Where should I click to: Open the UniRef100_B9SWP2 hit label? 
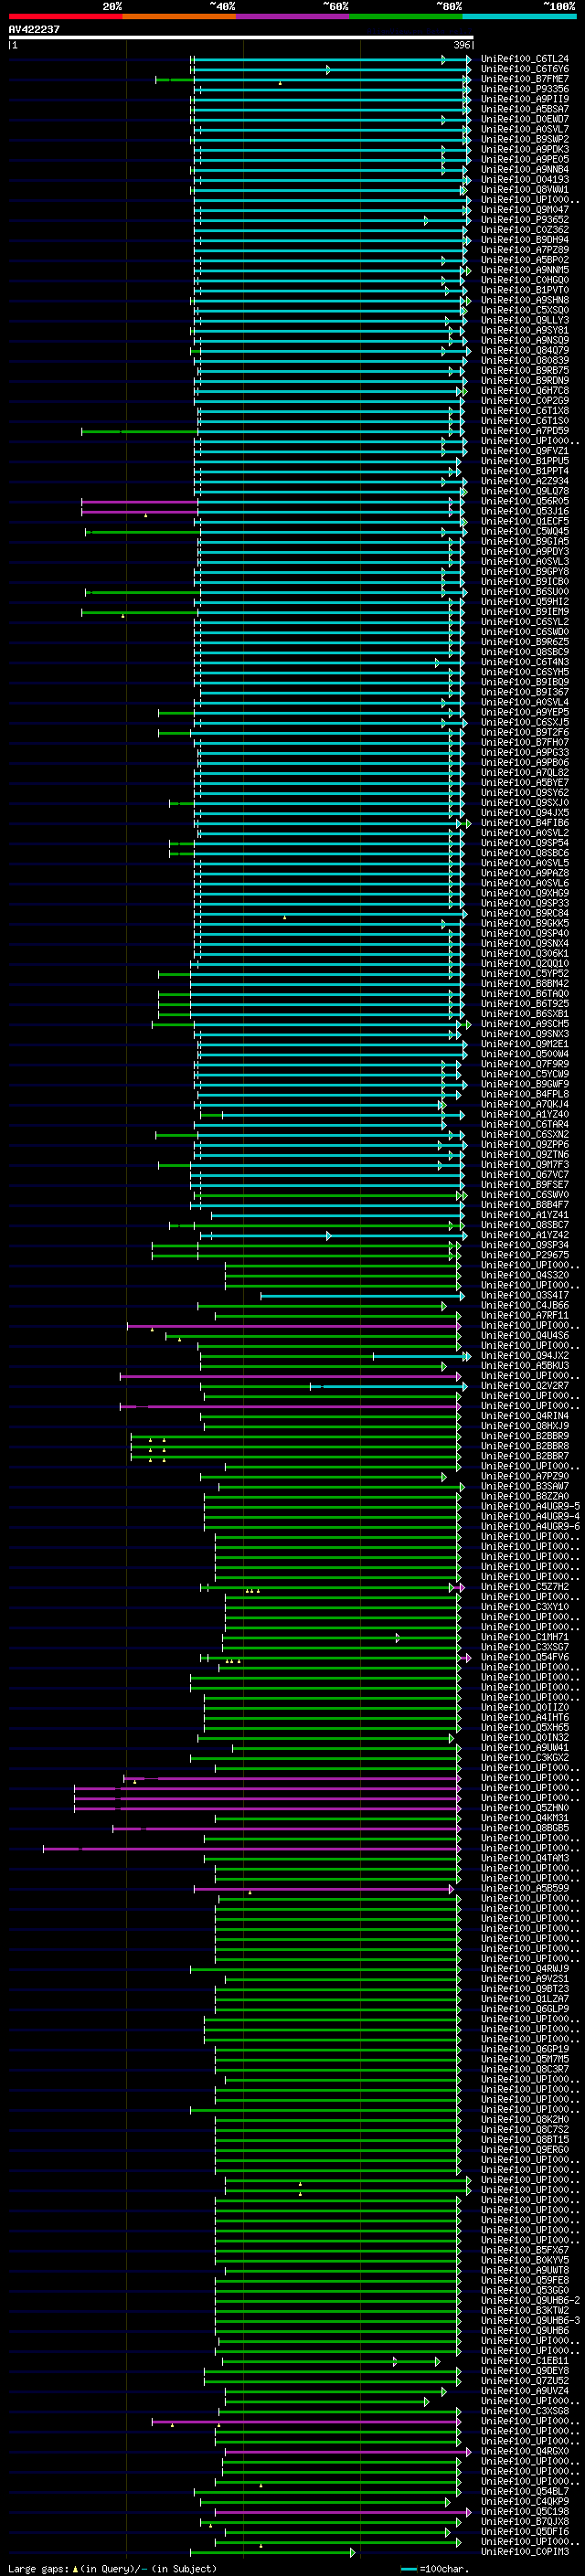(x=524, y=139)
